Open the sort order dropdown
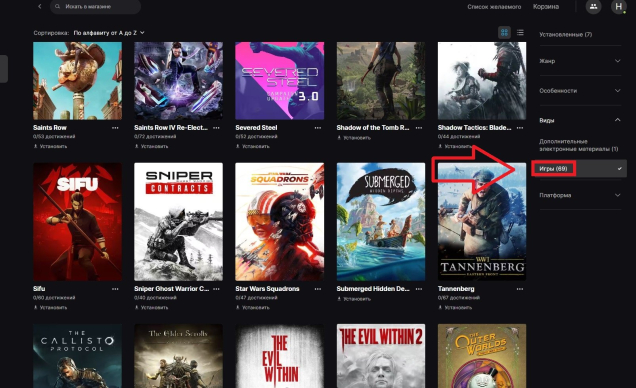Viewport: 636px width, 388px height. [x=109, y=33]
